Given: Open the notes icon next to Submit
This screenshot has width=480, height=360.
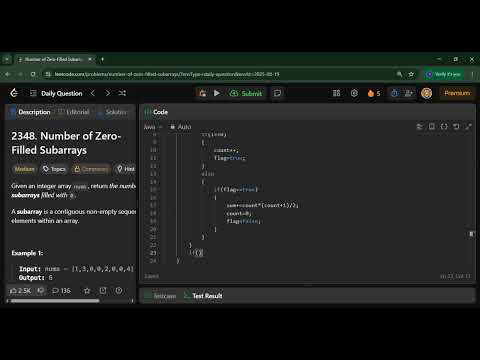Looking at the screenshot, I should [277, 93].
